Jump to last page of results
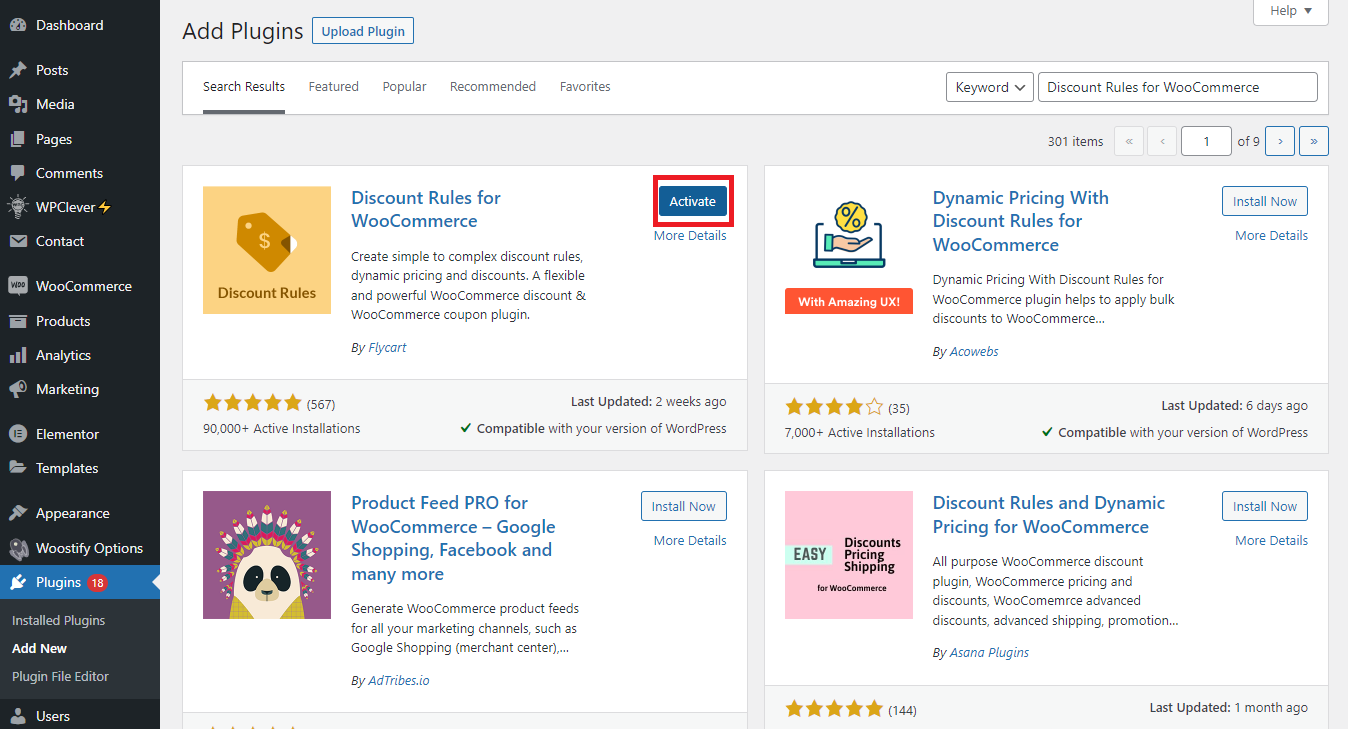Image resolution: width=1348 pixels, height=729 pixels. pos(1314,141)
